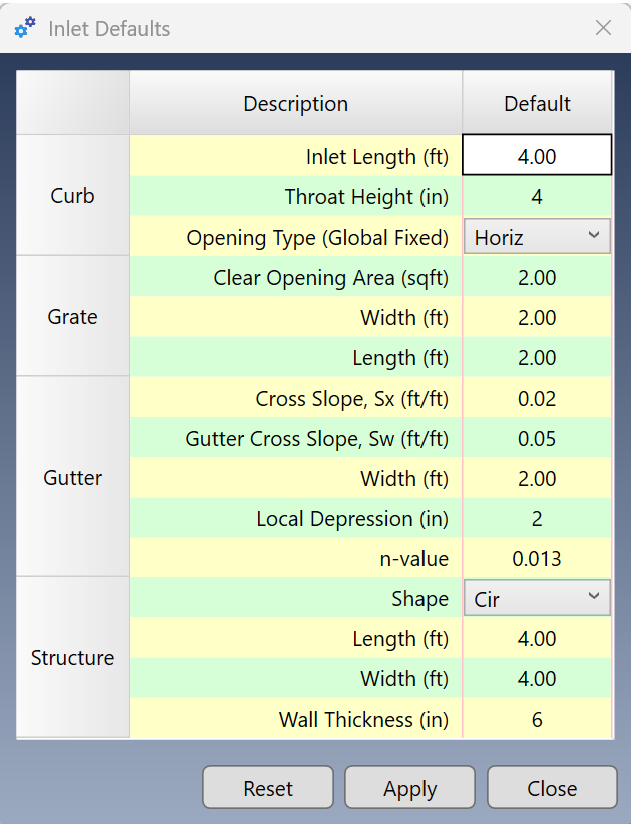Select the Wall Thickness value cell
631x824 pixels.
pyautogui.click(x=537, y=718)
